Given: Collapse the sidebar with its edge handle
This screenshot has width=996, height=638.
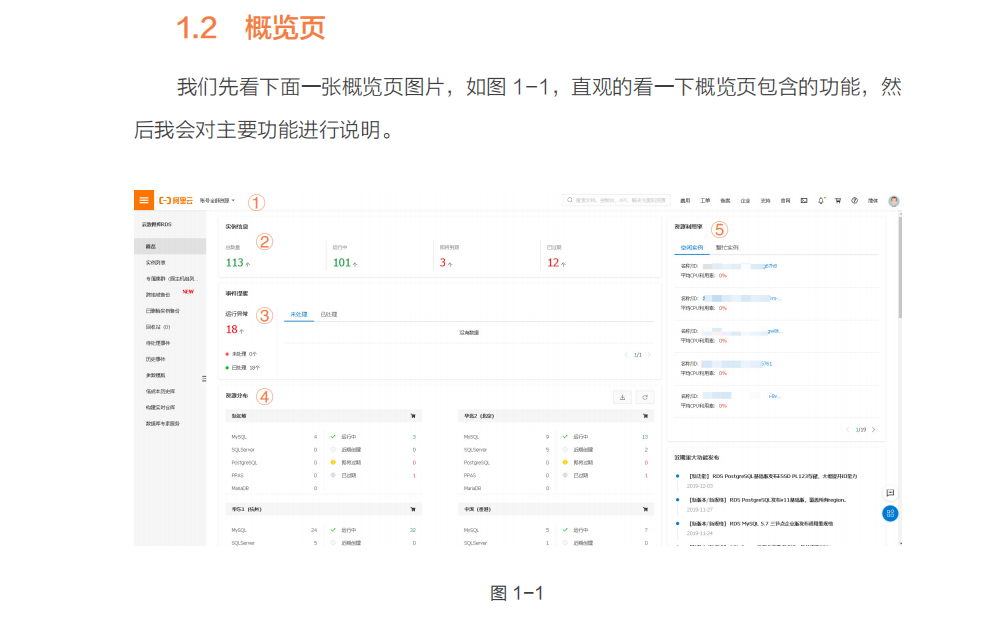Looking at the screenshot, I should 204,379.
